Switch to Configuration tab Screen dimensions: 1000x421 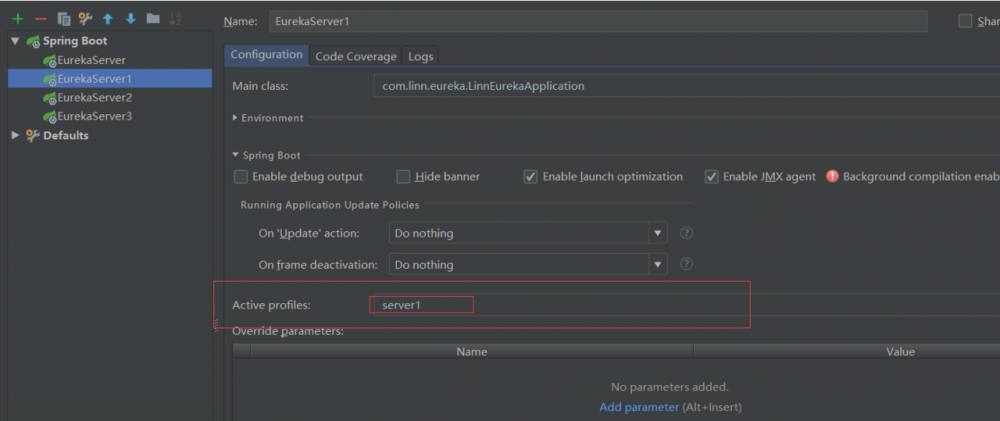tap(267, 55)
